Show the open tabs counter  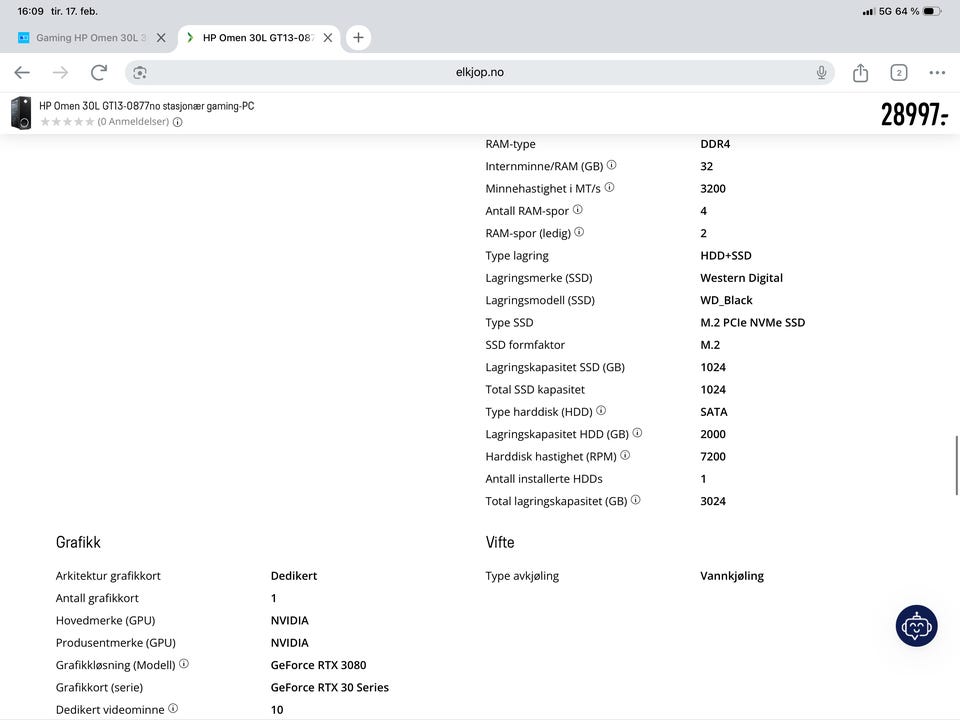pos(898,73)
